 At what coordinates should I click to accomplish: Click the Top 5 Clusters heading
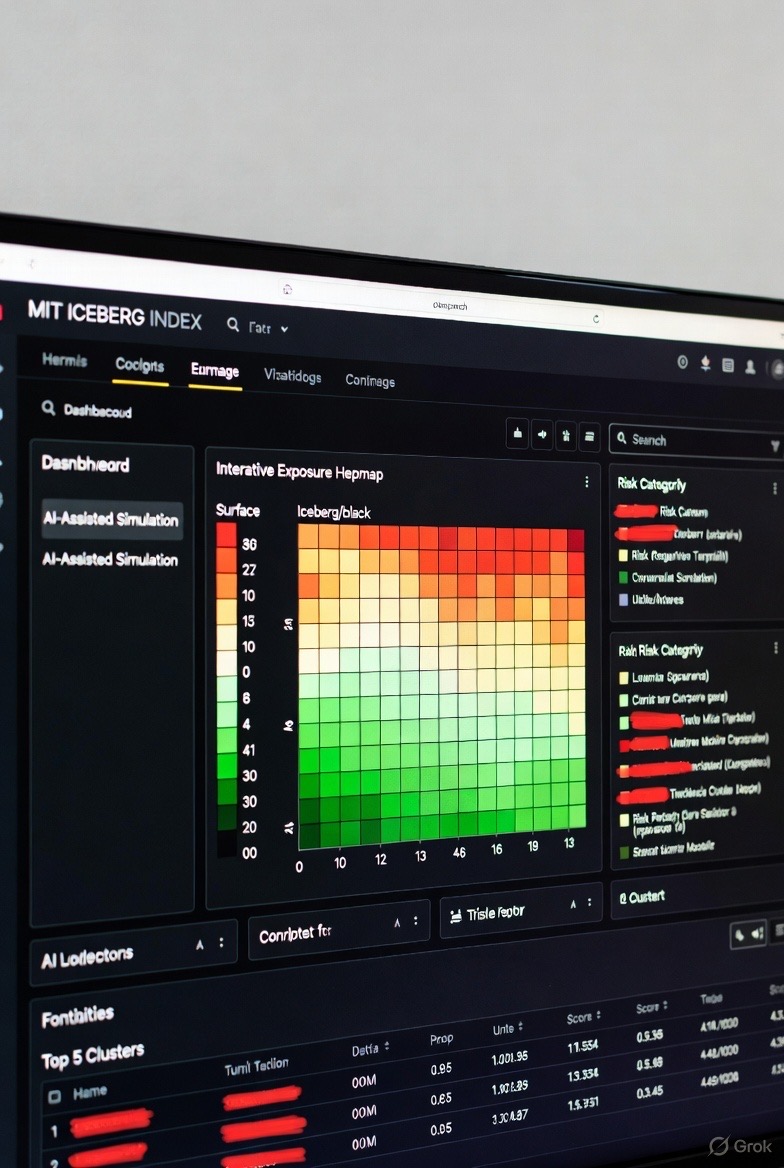tap(92, 1056)
